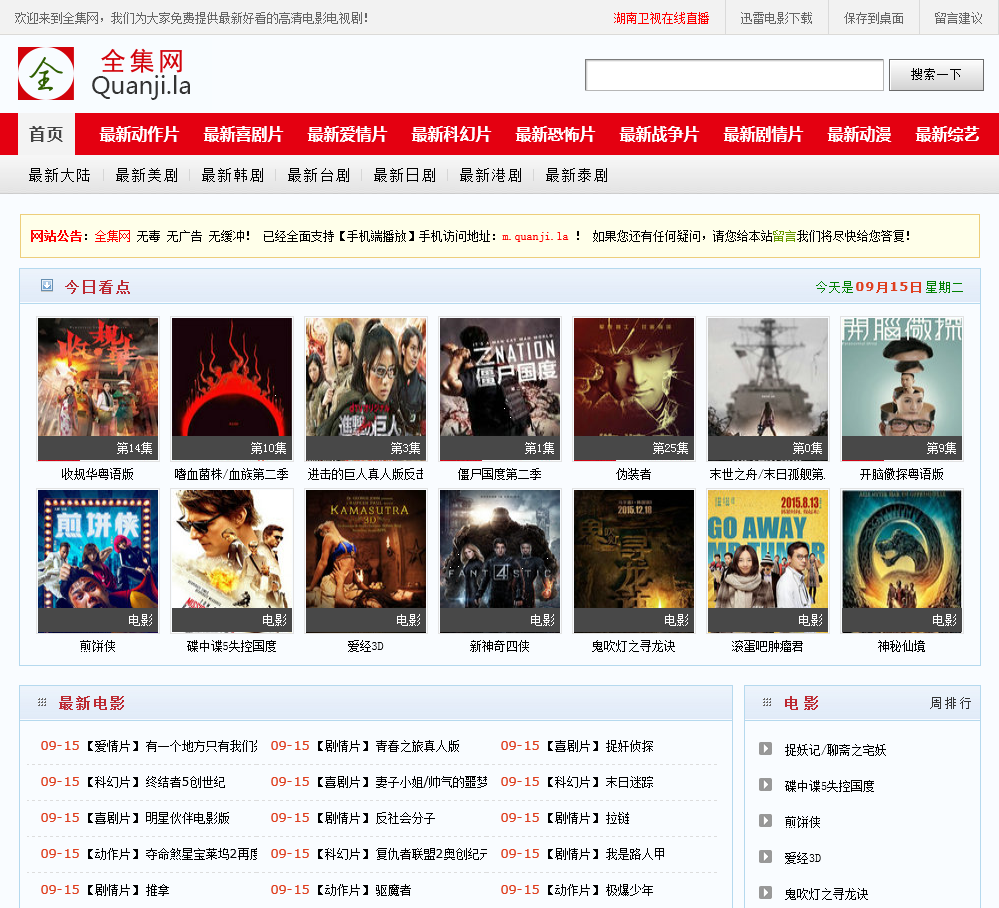Open the 首页 home tab
The height and width of the screenshot is (908, 999).
[47, 134]
